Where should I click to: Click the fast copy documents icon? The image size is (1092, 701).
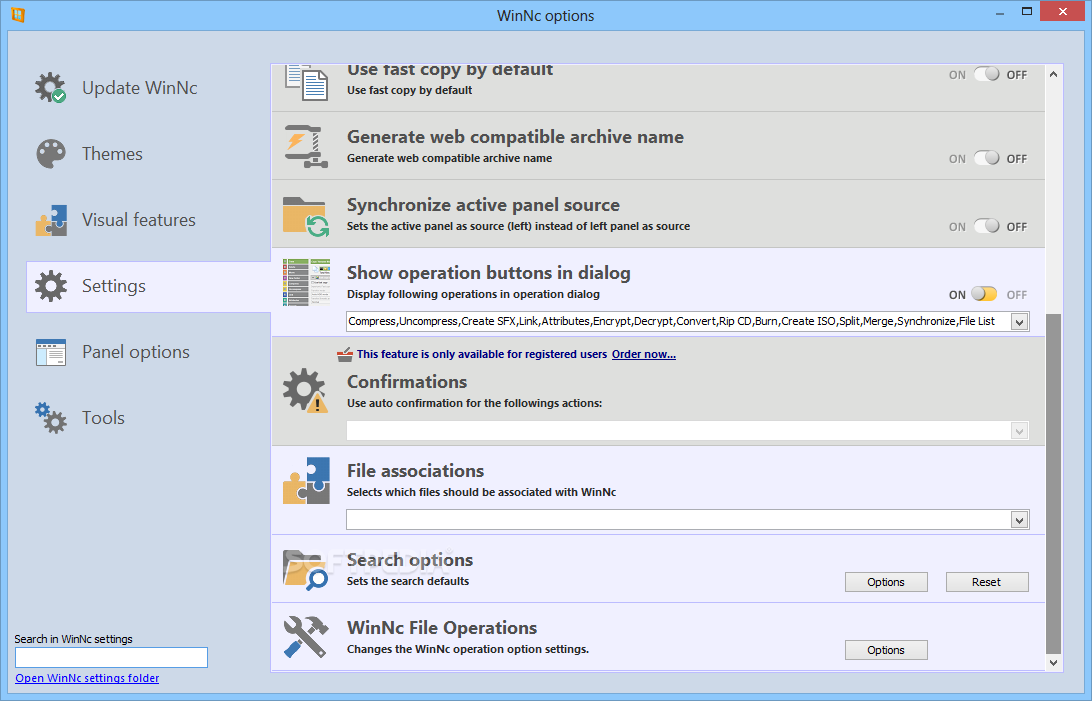click(306, 82)
